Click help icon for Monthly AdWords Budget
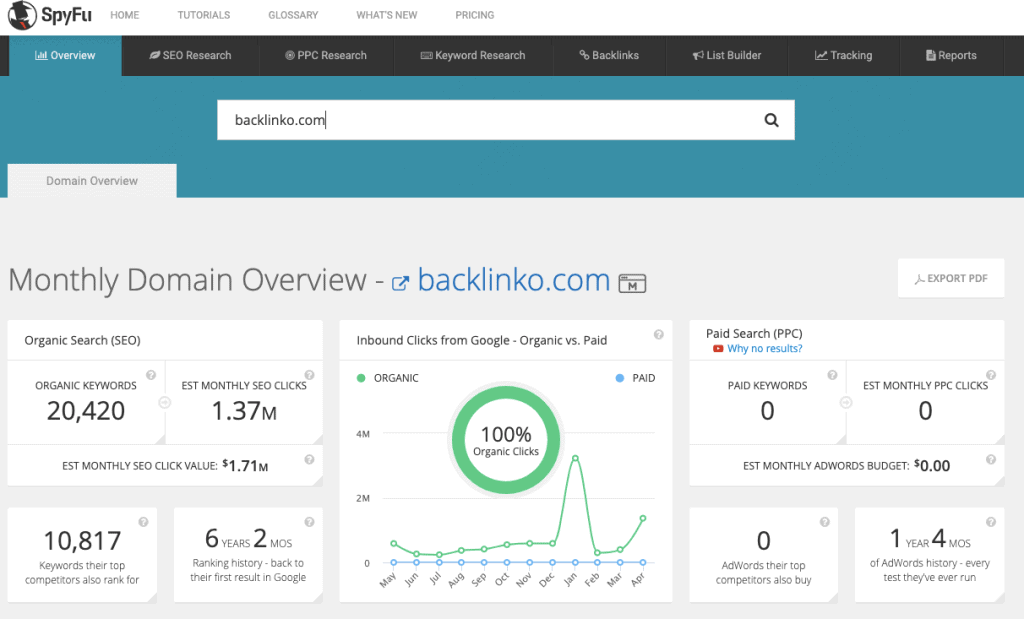Image resolution: width=1024 pixels, height=619 pixels. pos(991,460)
